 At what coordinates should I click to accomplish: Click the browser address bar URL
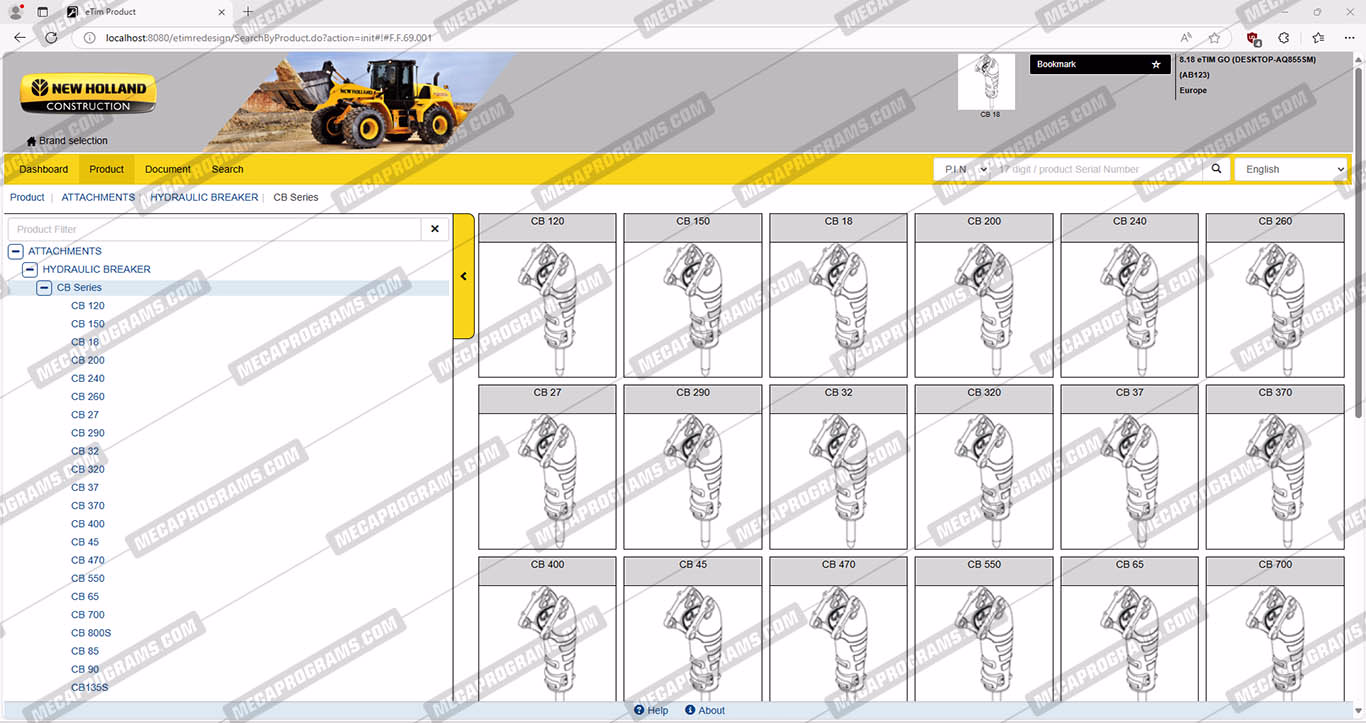(268, 38)
